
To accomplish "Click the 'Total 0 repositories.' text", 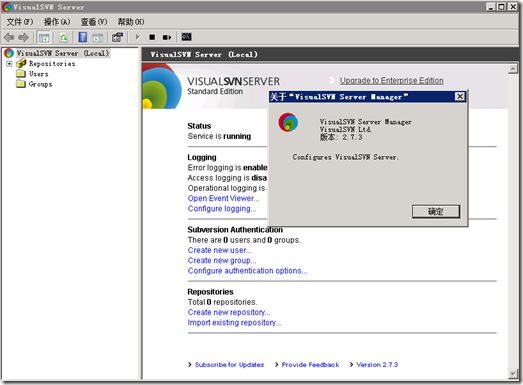I will (222, 302).
